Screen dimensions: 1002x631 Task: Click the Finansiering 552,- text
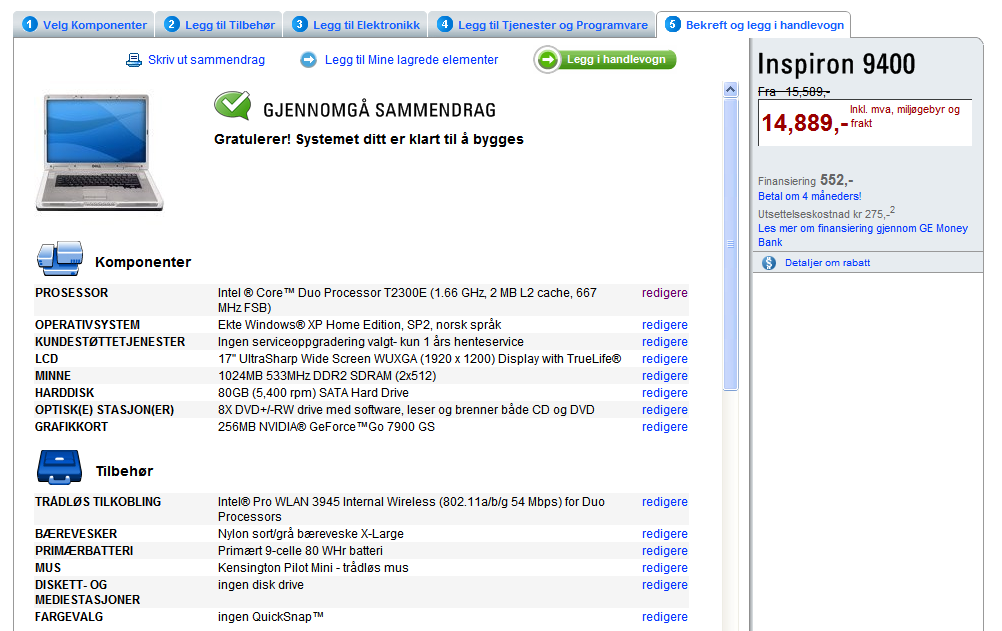[x=806, y=180]
